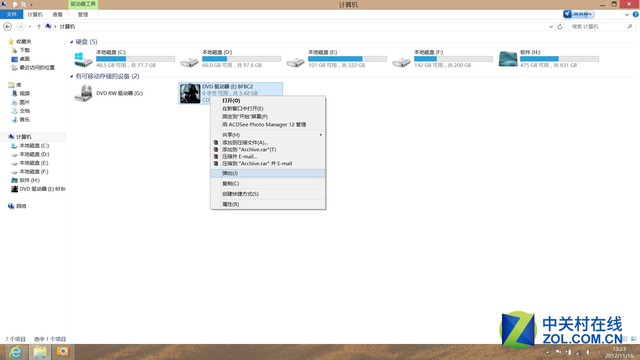640x360 pixels.
Task: Show hidden tray icons arrow
Action: point(548,352)
